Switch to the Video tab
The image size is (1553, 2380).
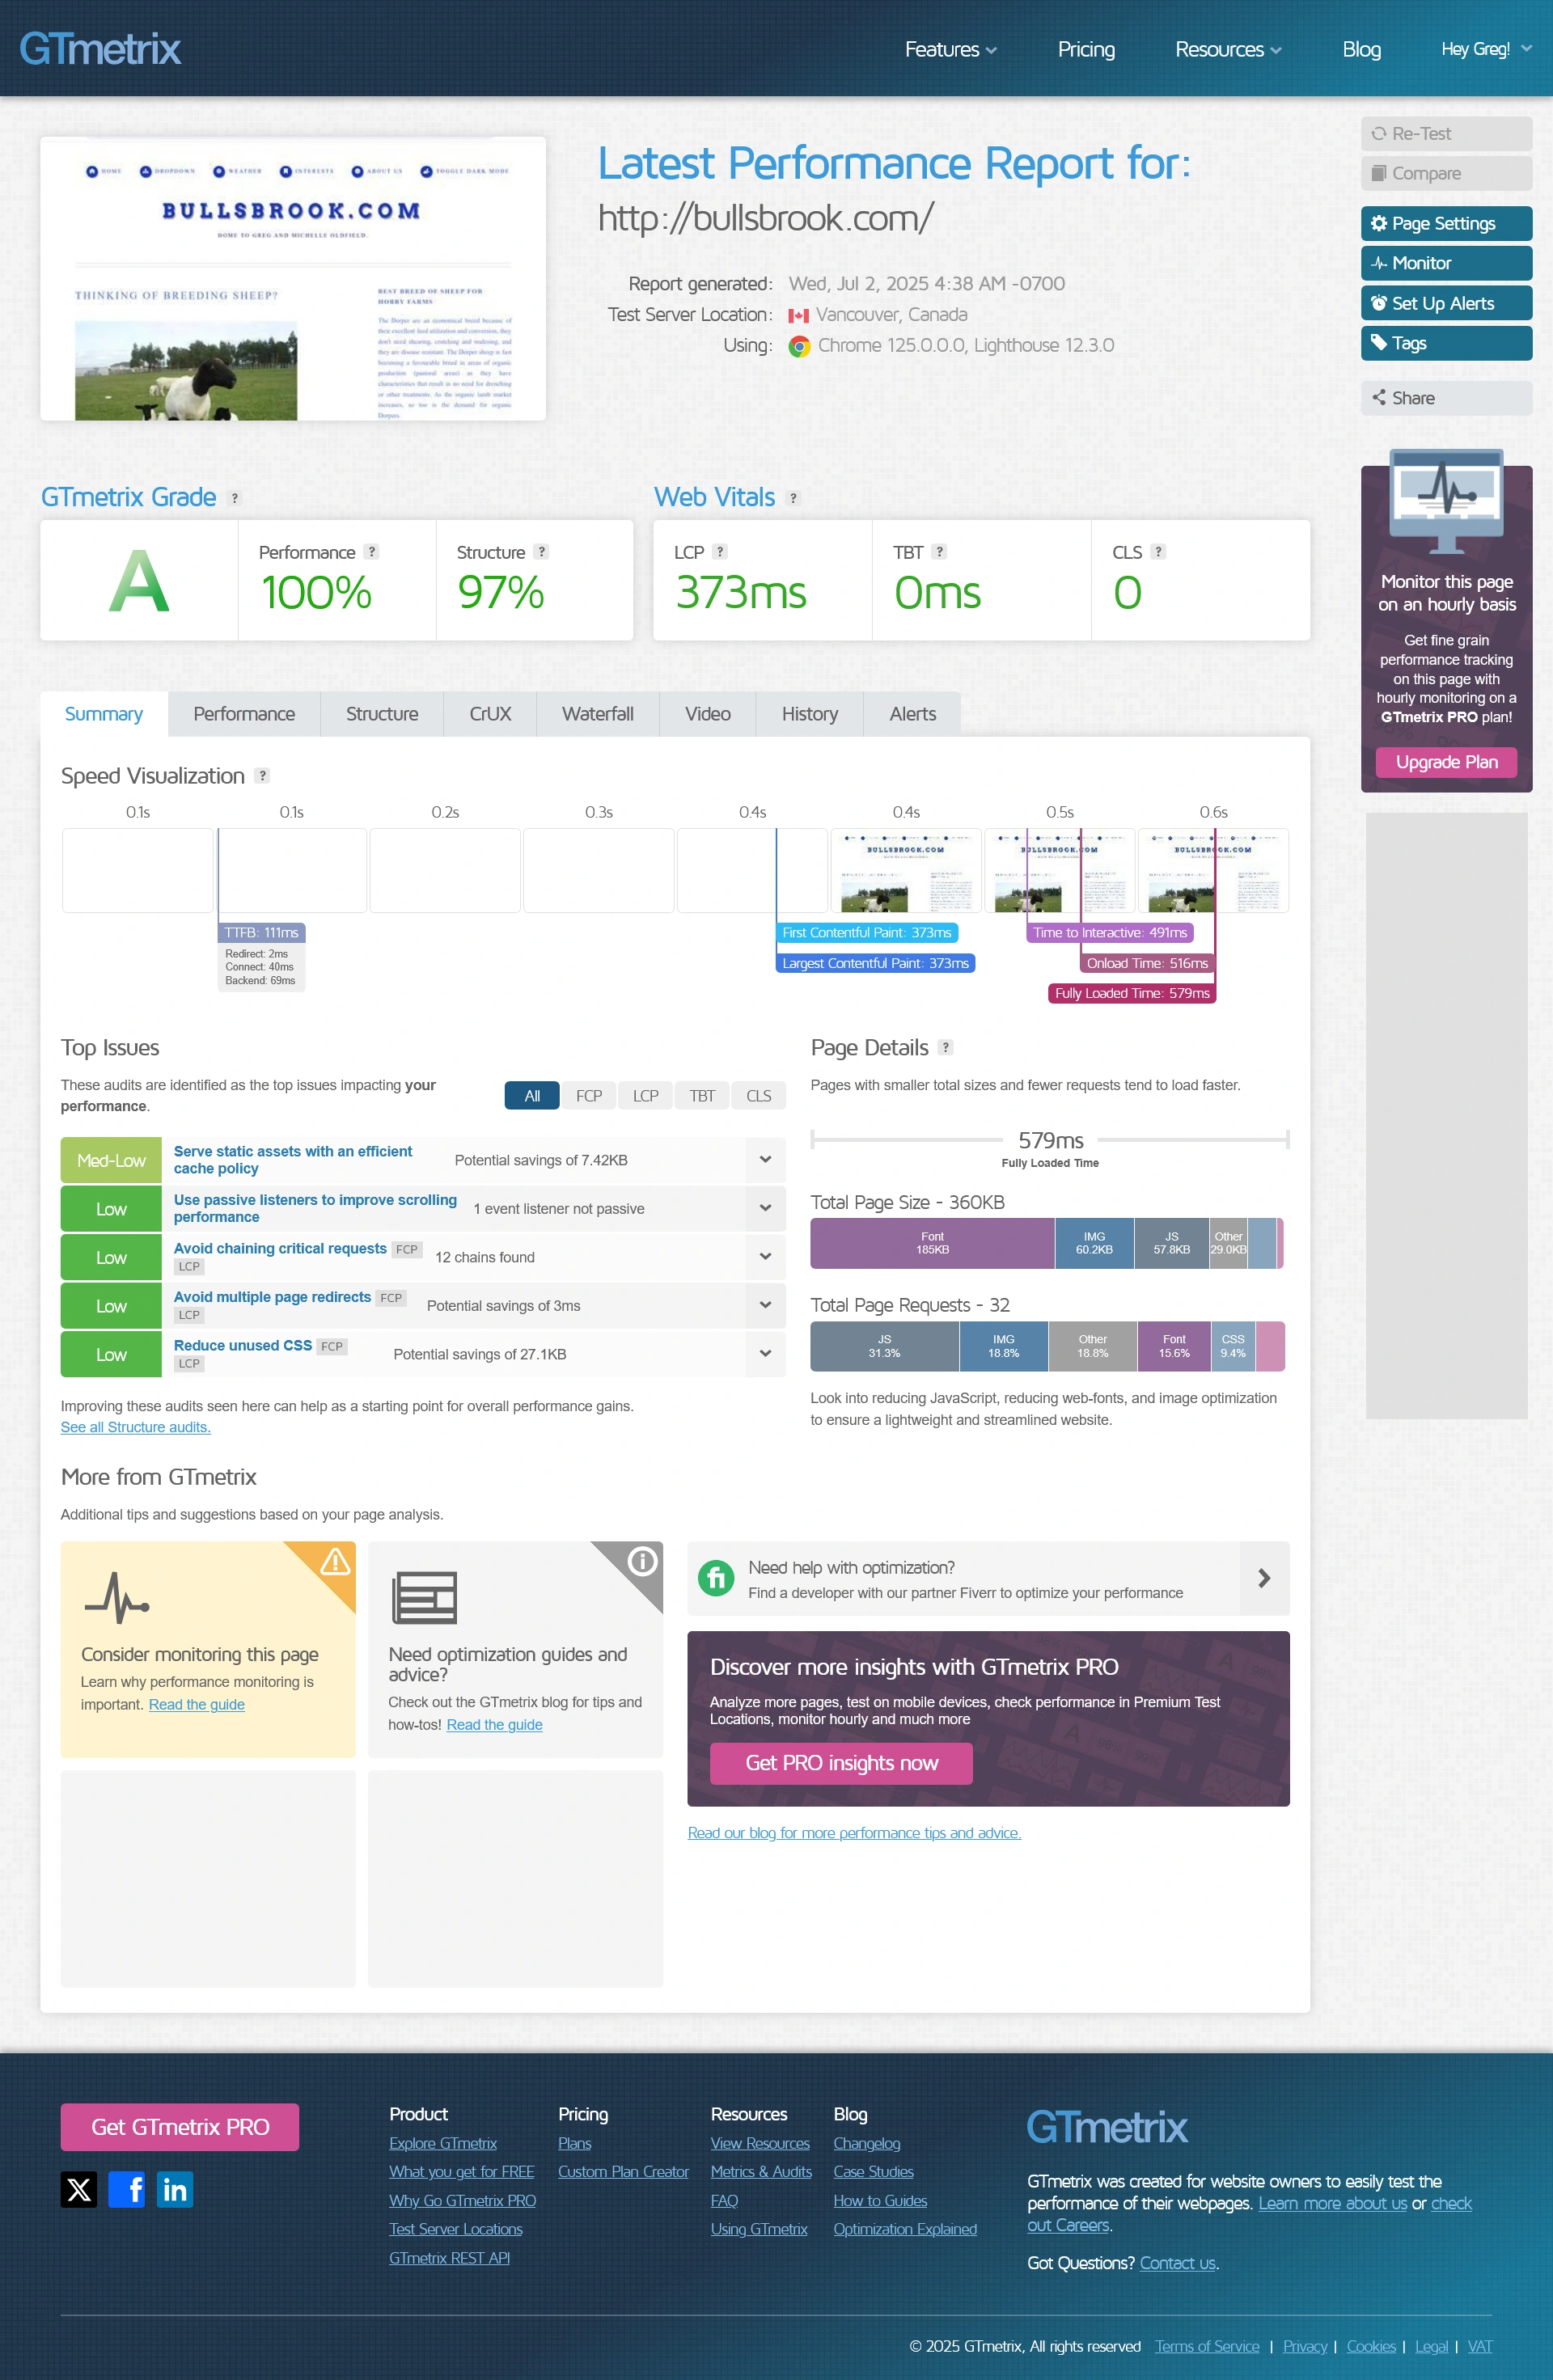(707, 714)
